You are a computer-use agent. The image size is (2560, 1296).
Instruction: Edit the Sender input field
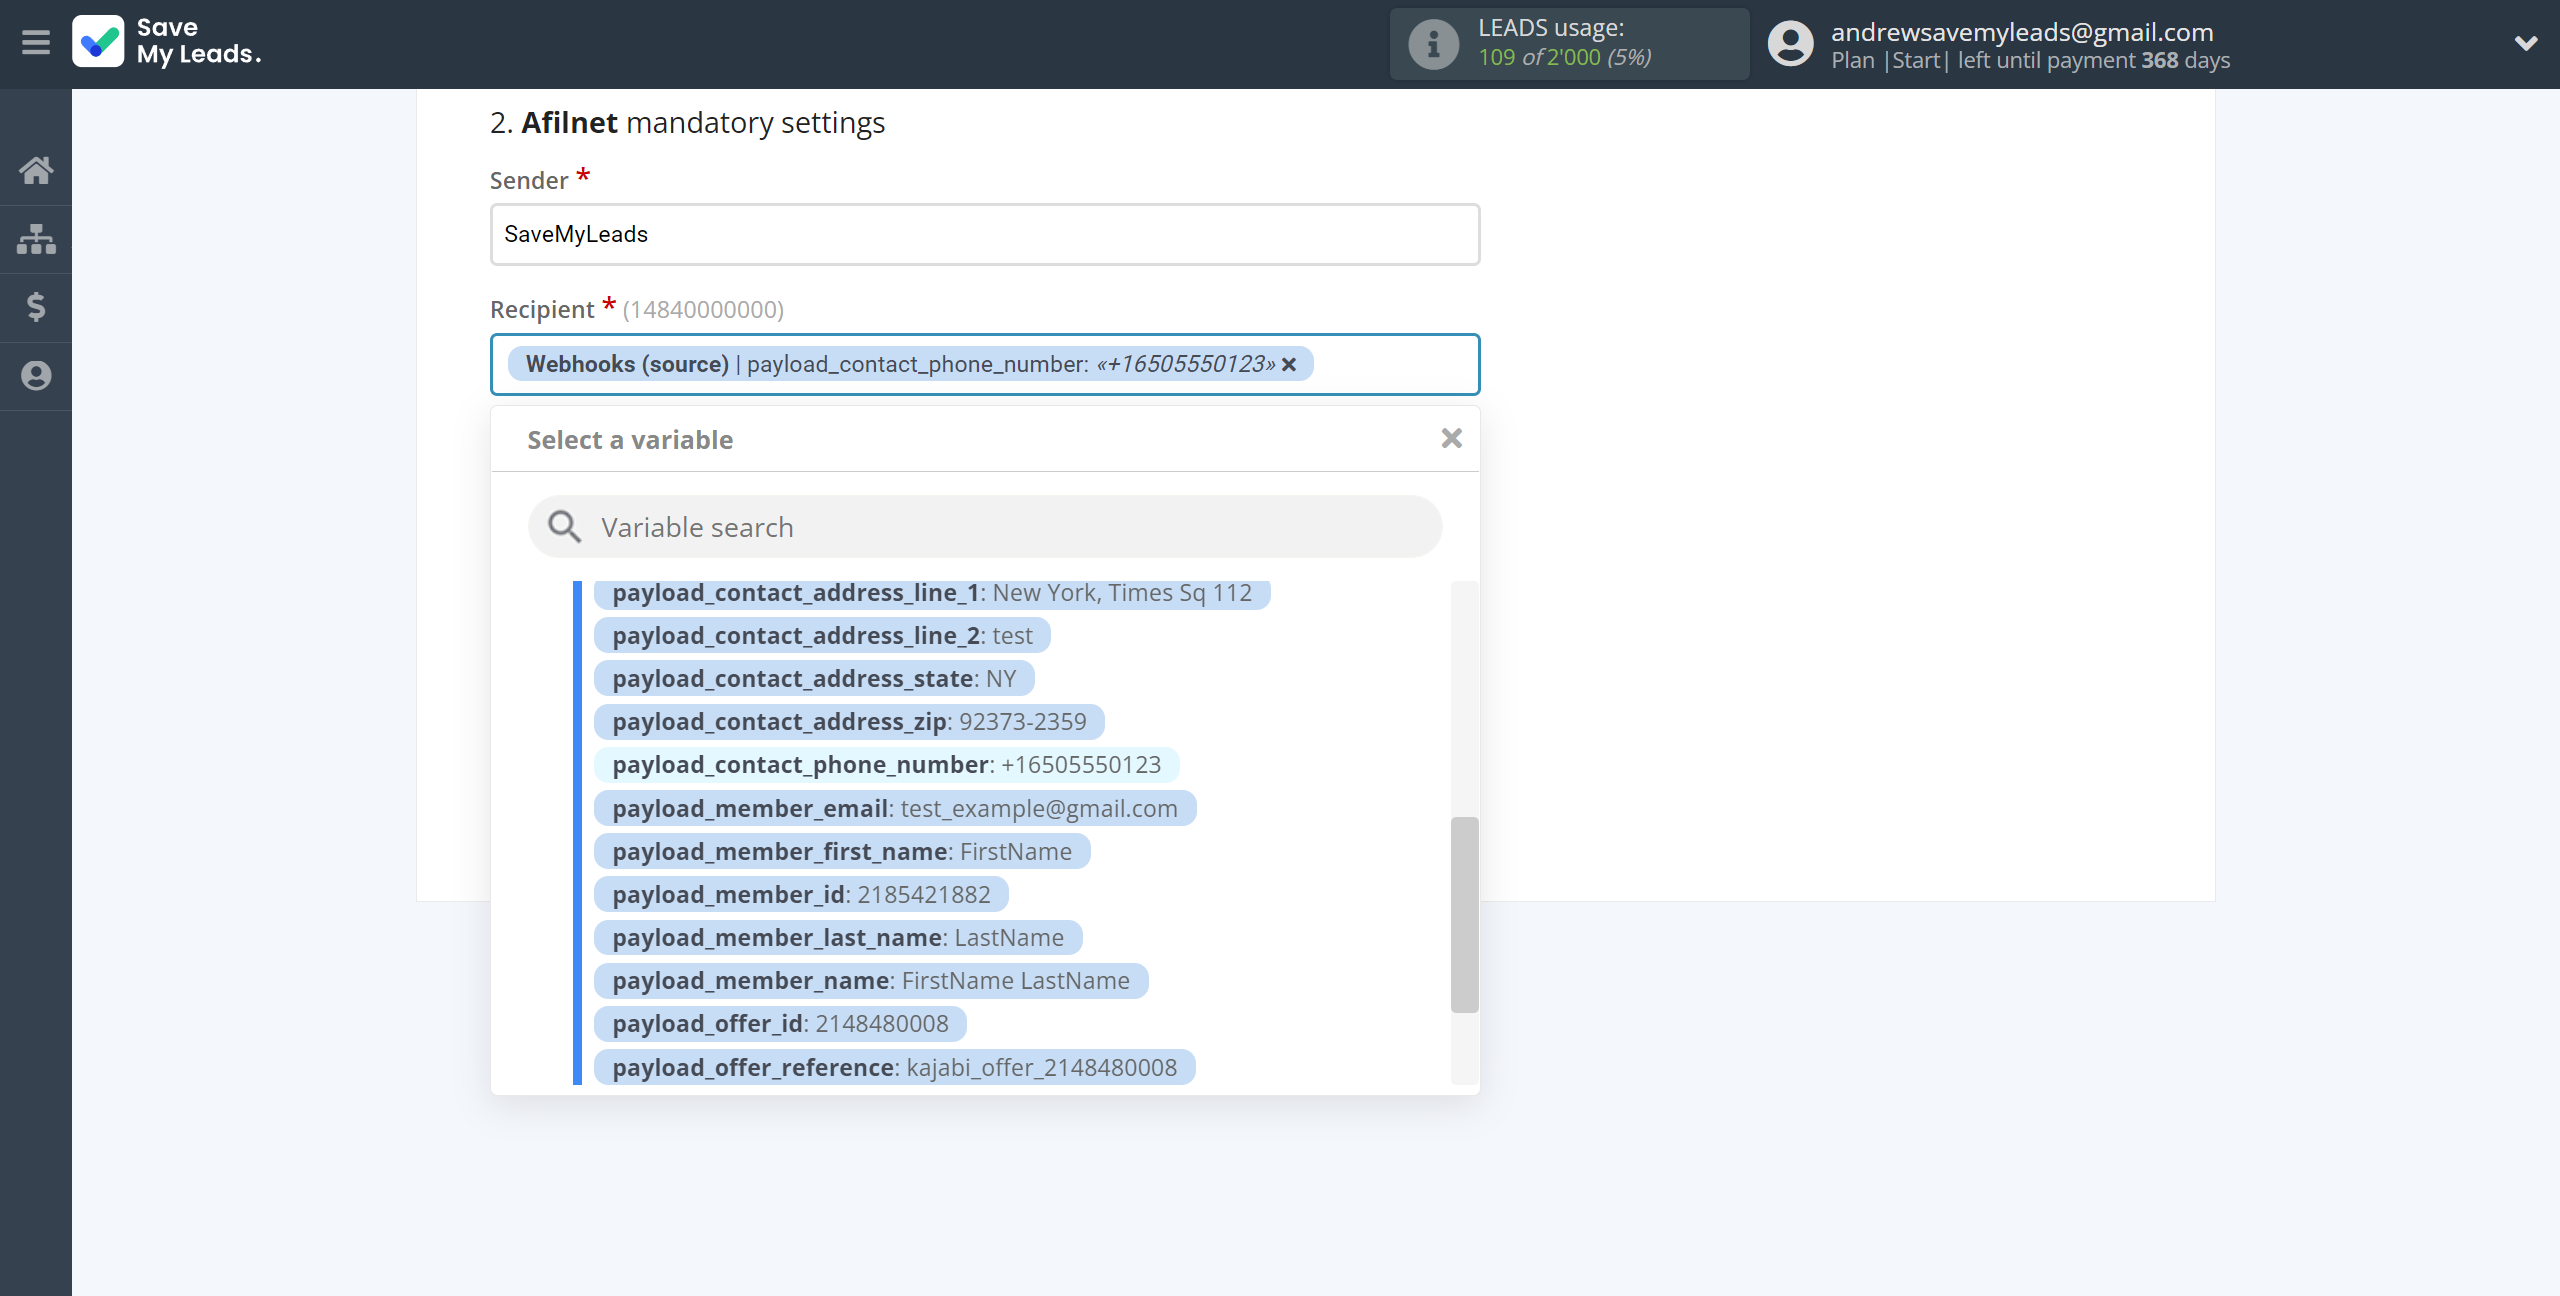(x=985, y=234)
